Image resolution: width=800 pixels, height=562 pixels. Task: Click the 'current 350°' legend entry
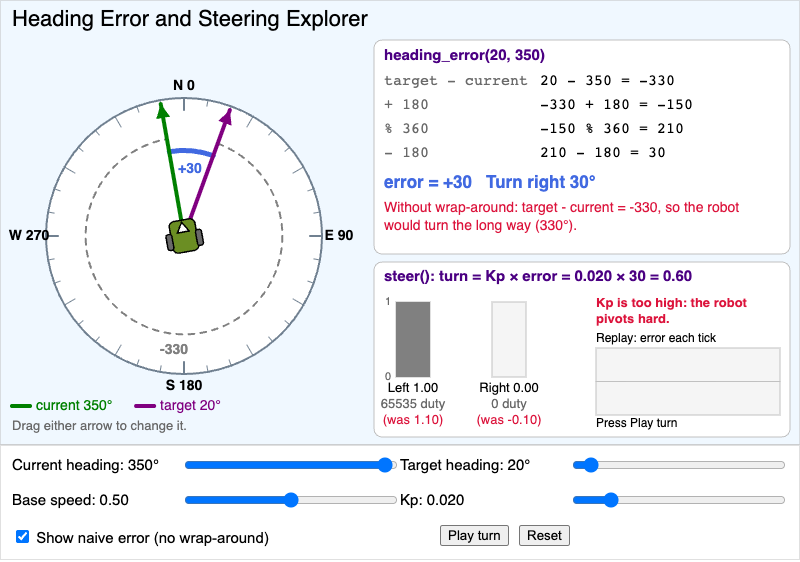[x=61, y=405]
